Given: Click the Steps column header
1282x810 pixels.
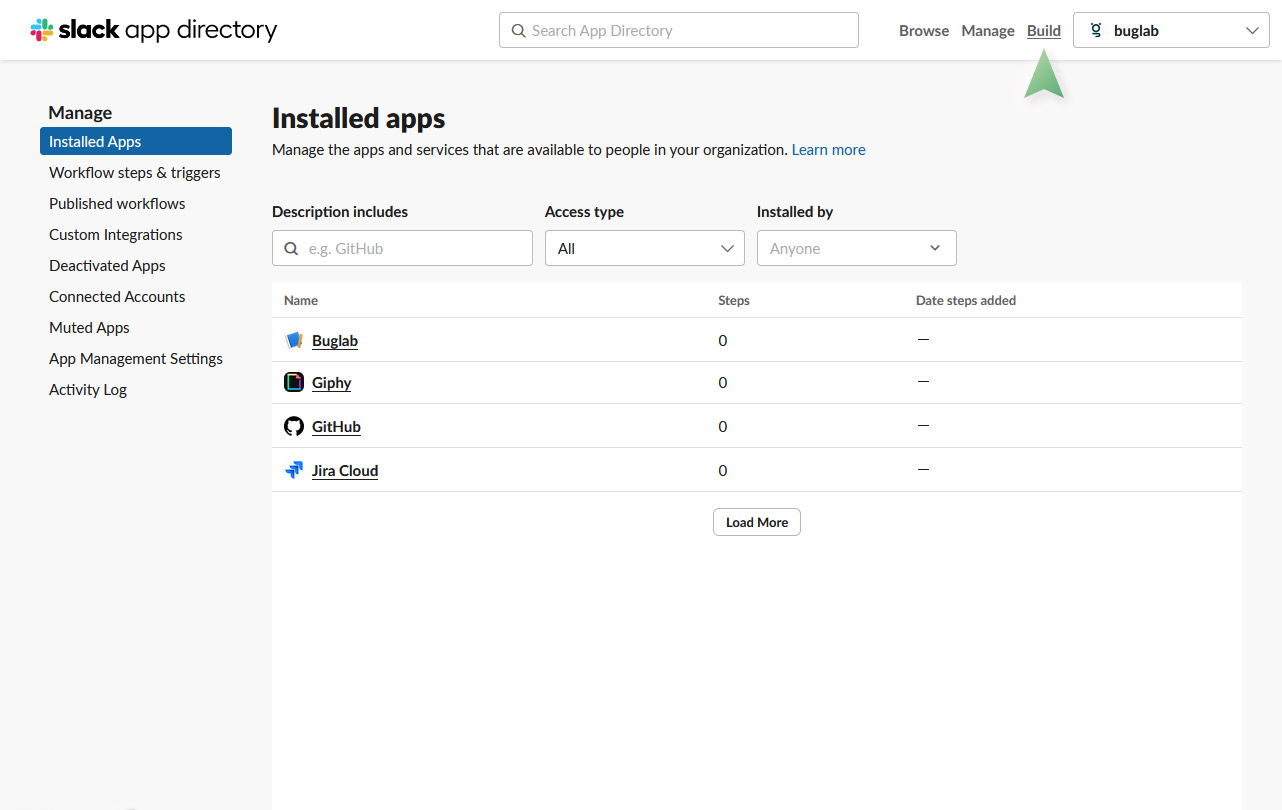Looking at the screenshot, I should tap(734, 300).
